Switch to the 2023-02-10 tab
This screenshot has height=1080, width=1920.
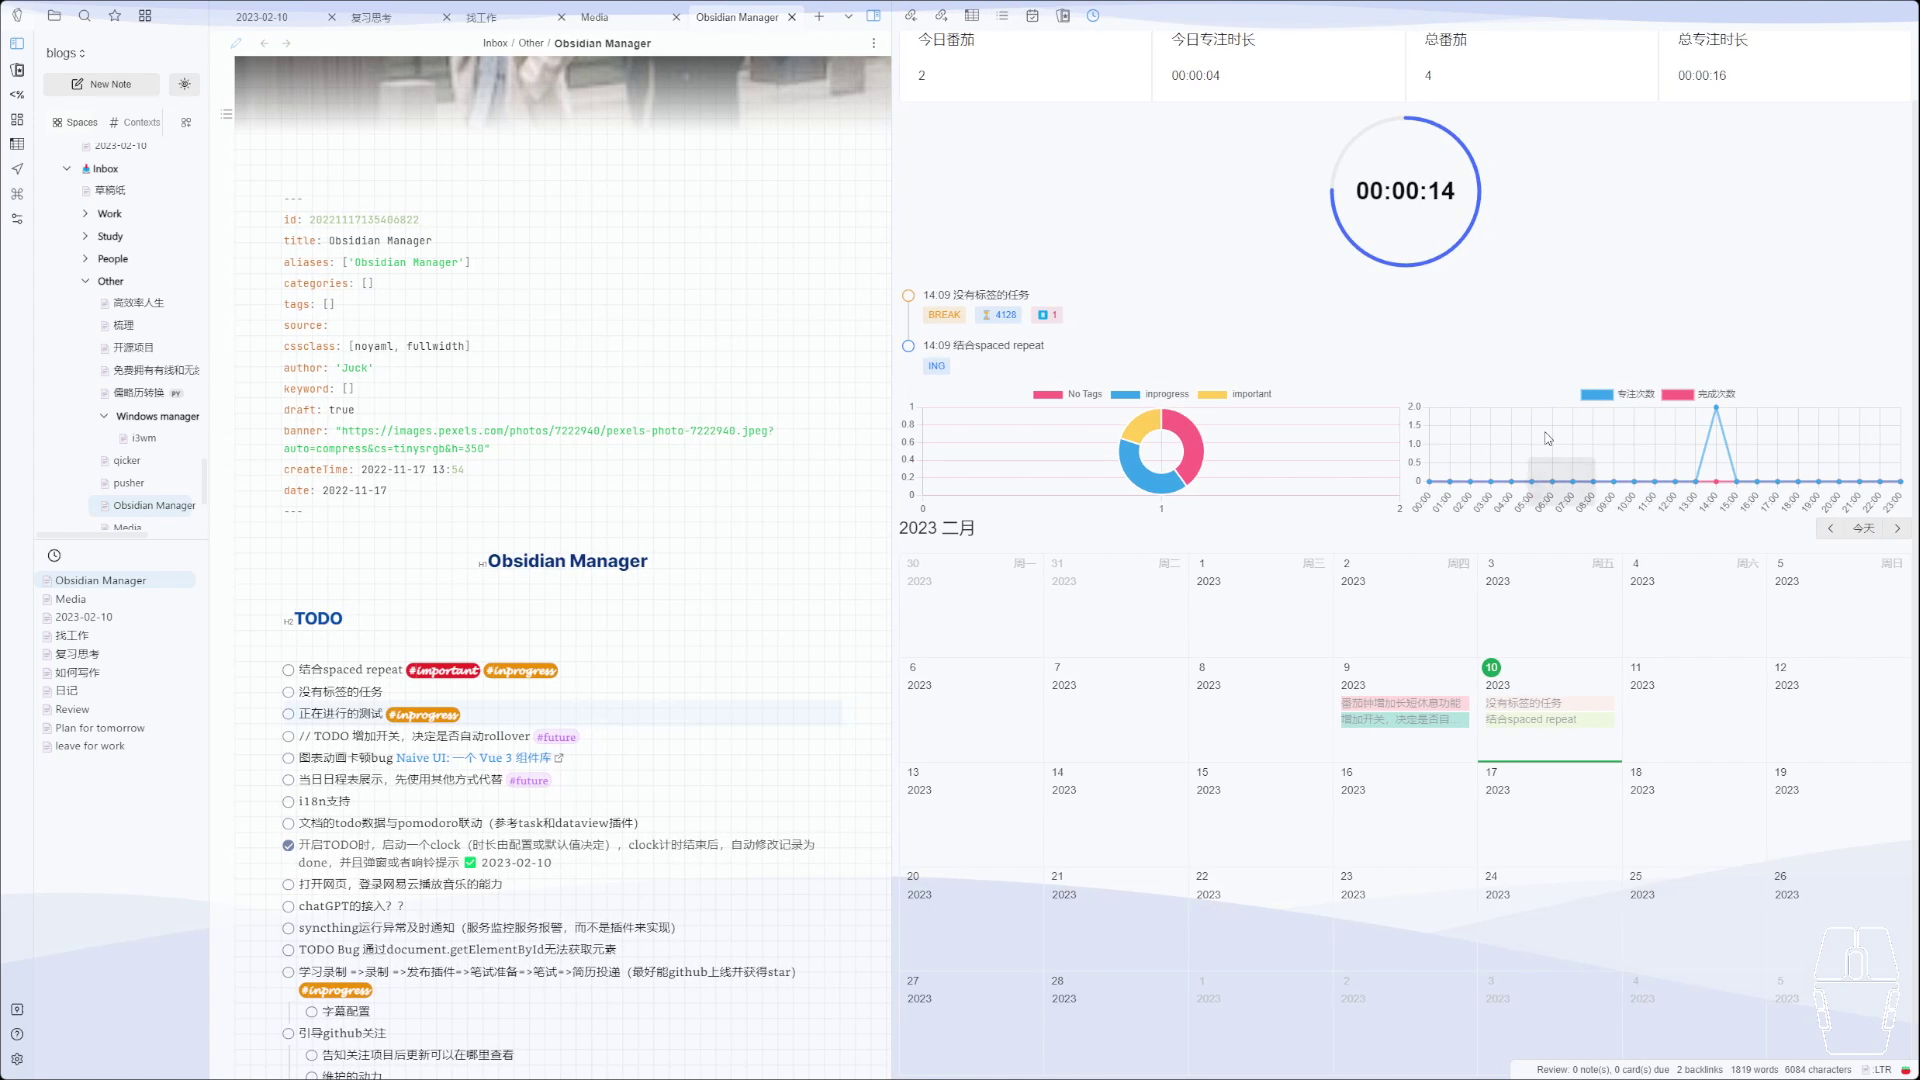click(262, 17)
